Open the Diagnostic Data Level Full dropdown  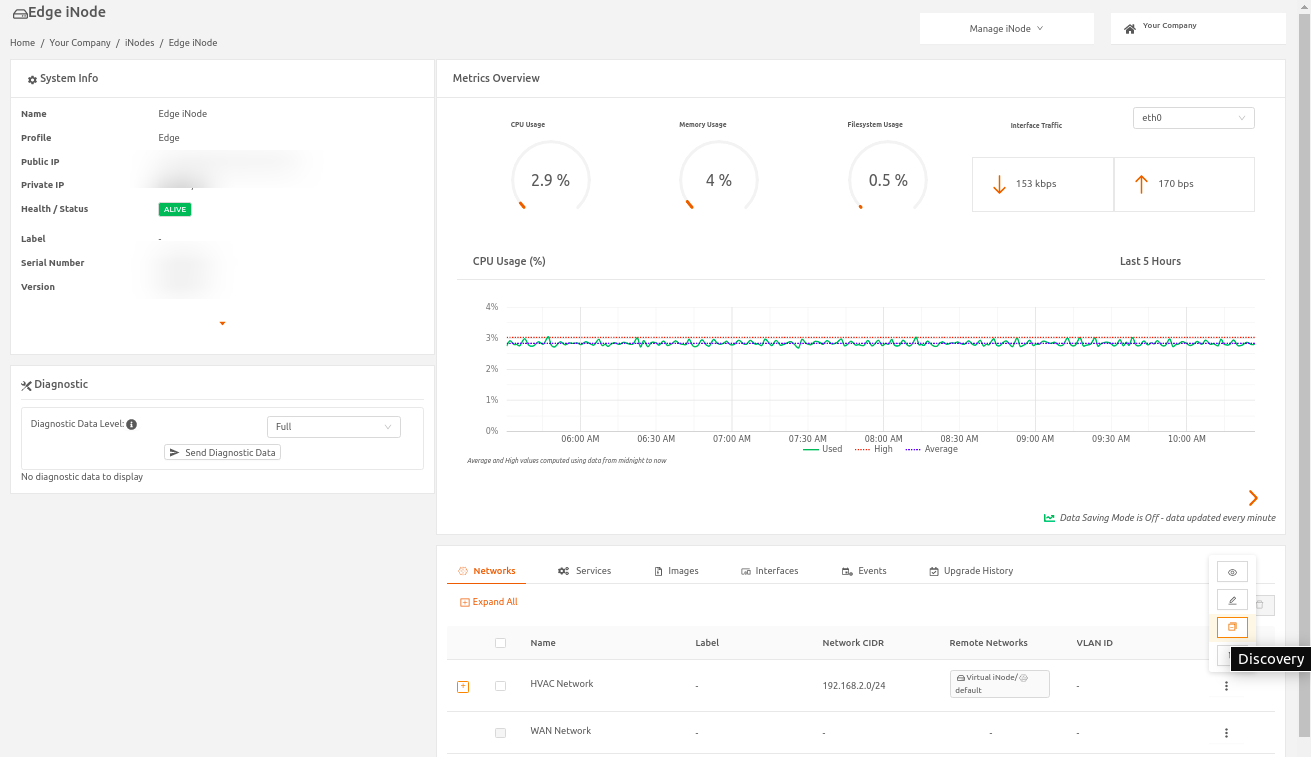click(333, 427)
